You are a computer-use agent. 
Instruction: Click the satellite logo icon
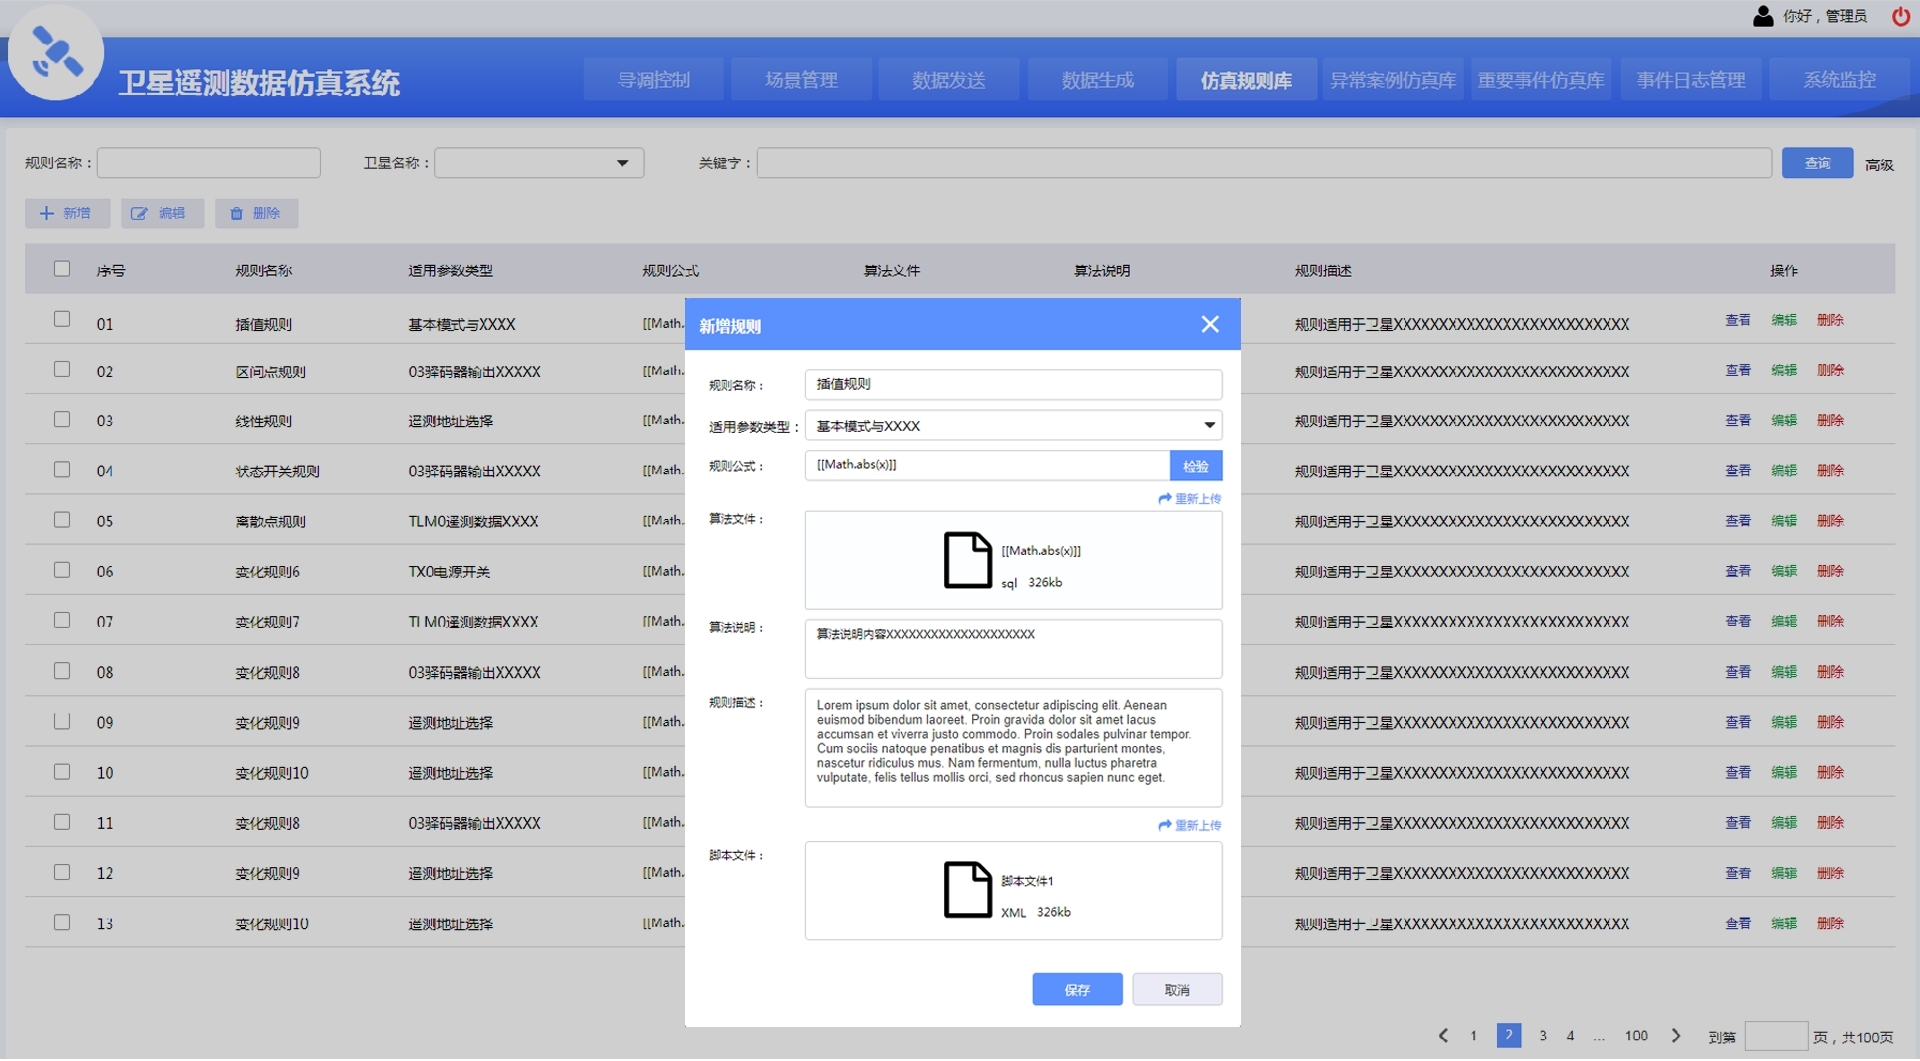[x=55, y=52]
